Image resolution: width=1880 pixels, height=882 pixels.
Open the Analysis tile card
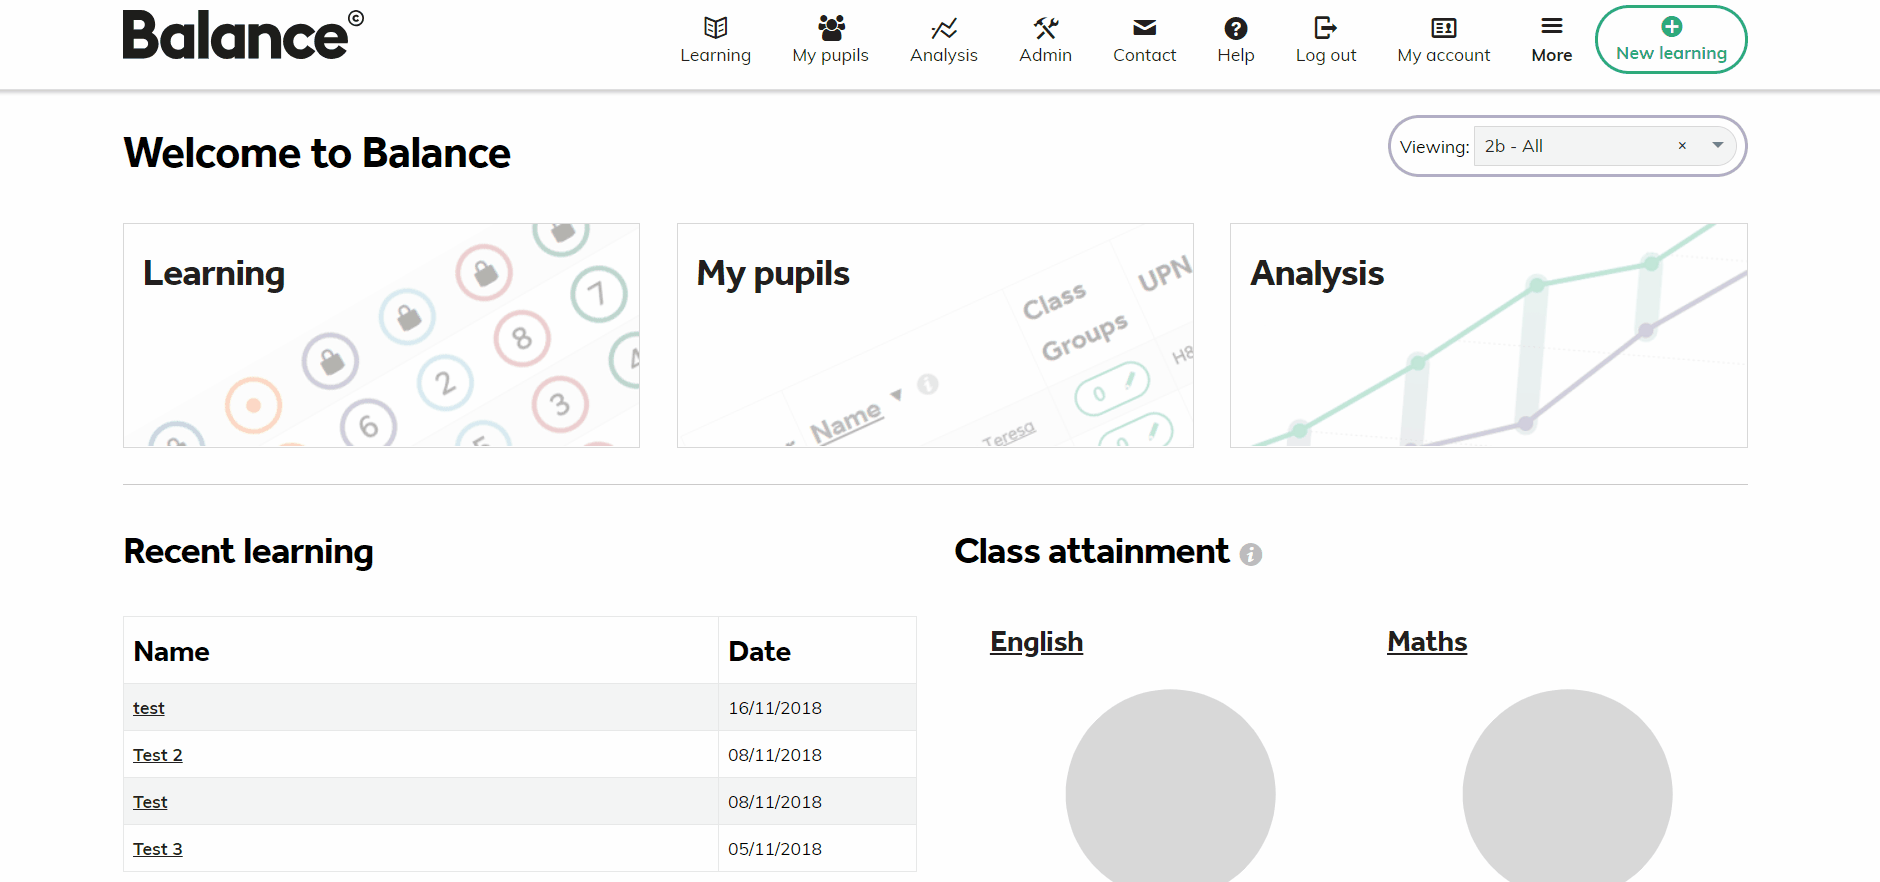[1489, 335]
